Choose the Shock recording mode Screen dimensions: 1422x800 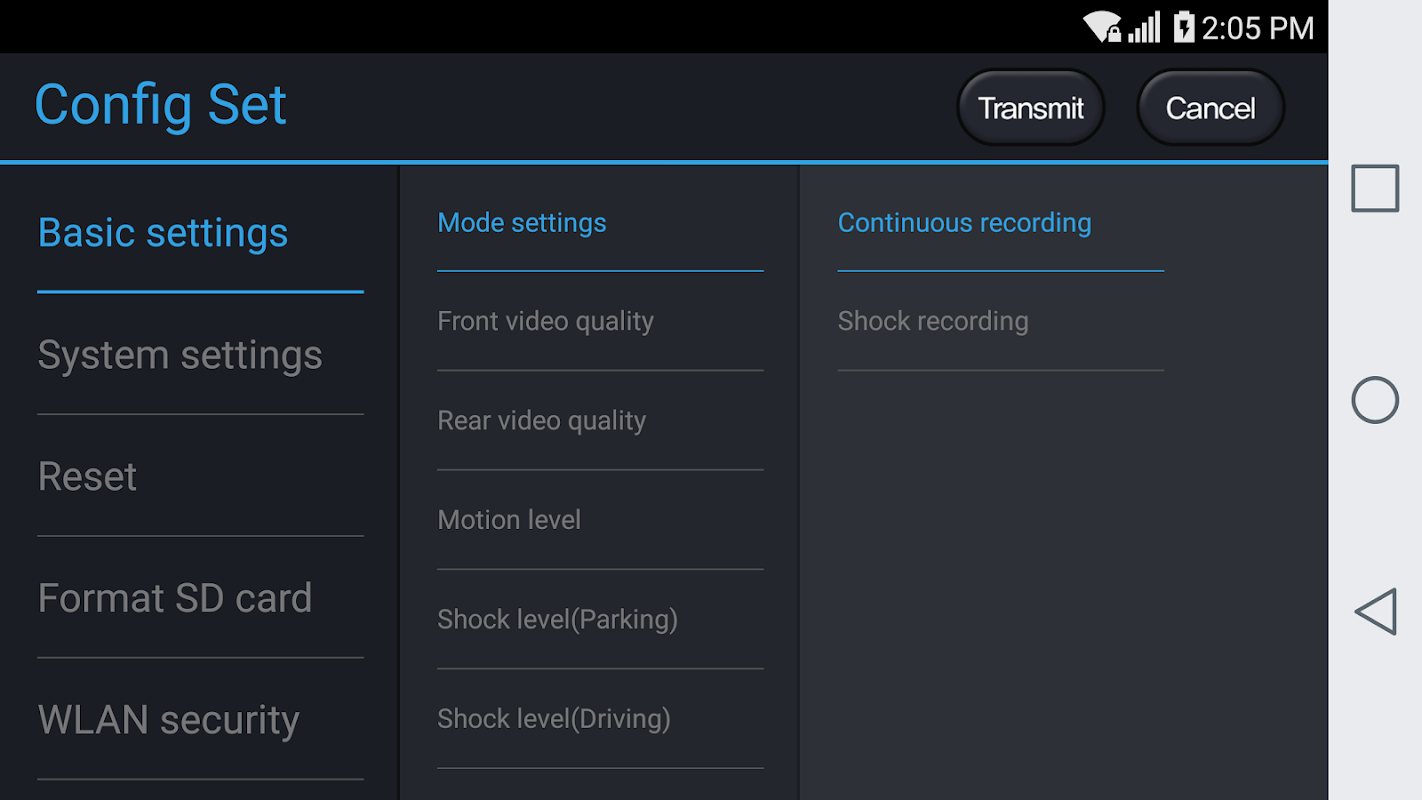(933, 321)
